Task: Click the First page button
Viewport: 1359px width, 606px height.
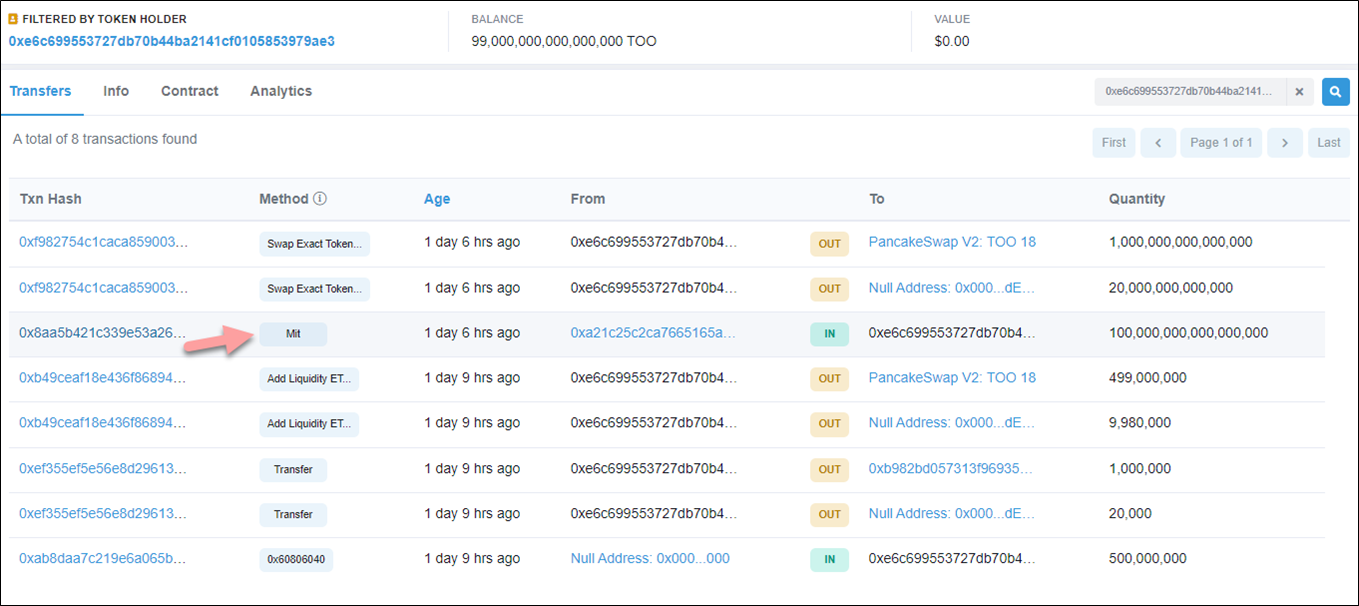Action: coord(1114,143)
